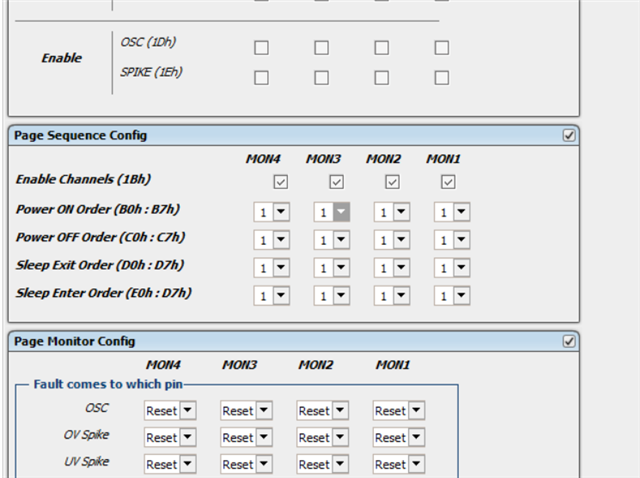Open Power ON Order dropdown for MON1

coord(452,212)
